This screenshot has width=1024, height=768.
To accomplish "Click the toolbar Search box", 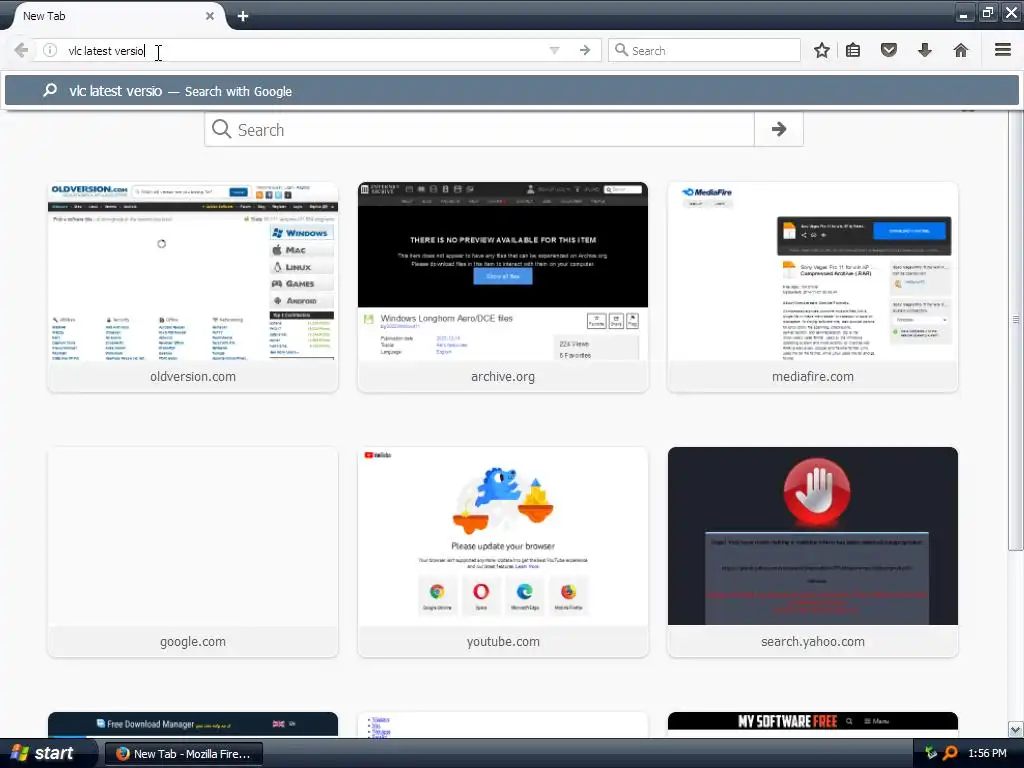I will click(x=704, y=50).
